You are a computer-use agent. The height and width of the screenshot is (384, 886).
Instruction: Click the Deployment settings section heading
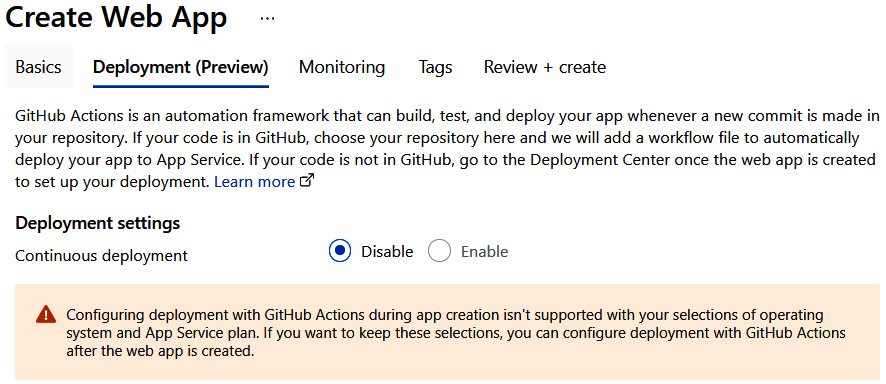click(98, 223)
